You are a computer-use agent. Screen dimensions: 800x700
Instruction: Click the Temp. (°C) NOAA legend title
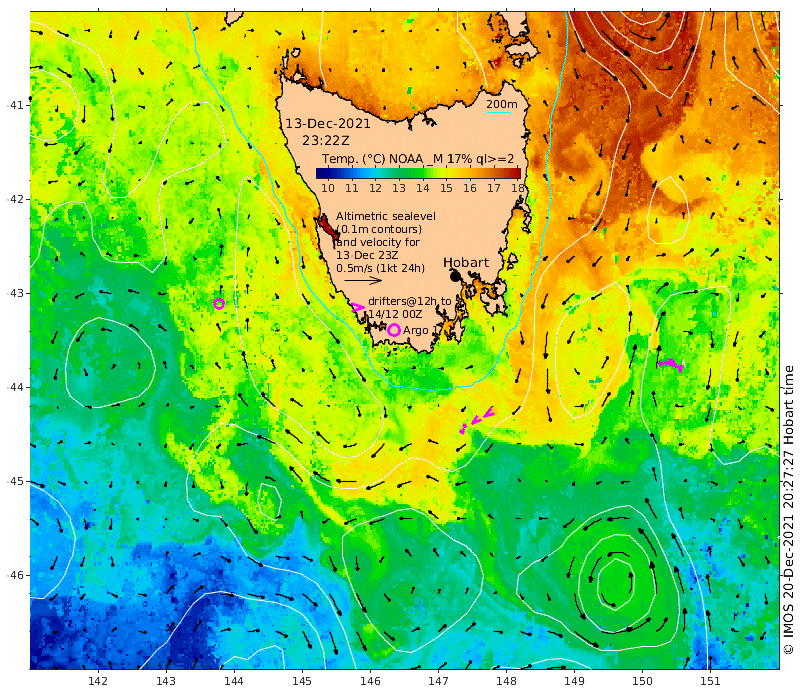pos(418,159)
